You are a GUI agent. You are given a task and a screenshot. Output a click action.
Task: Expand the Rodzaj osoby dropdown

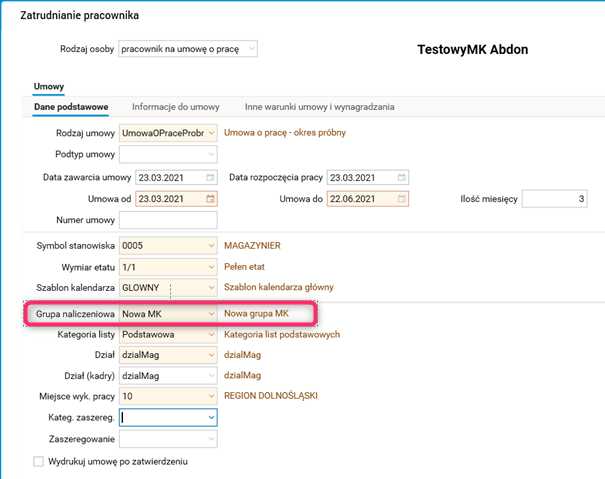point(251,48)
